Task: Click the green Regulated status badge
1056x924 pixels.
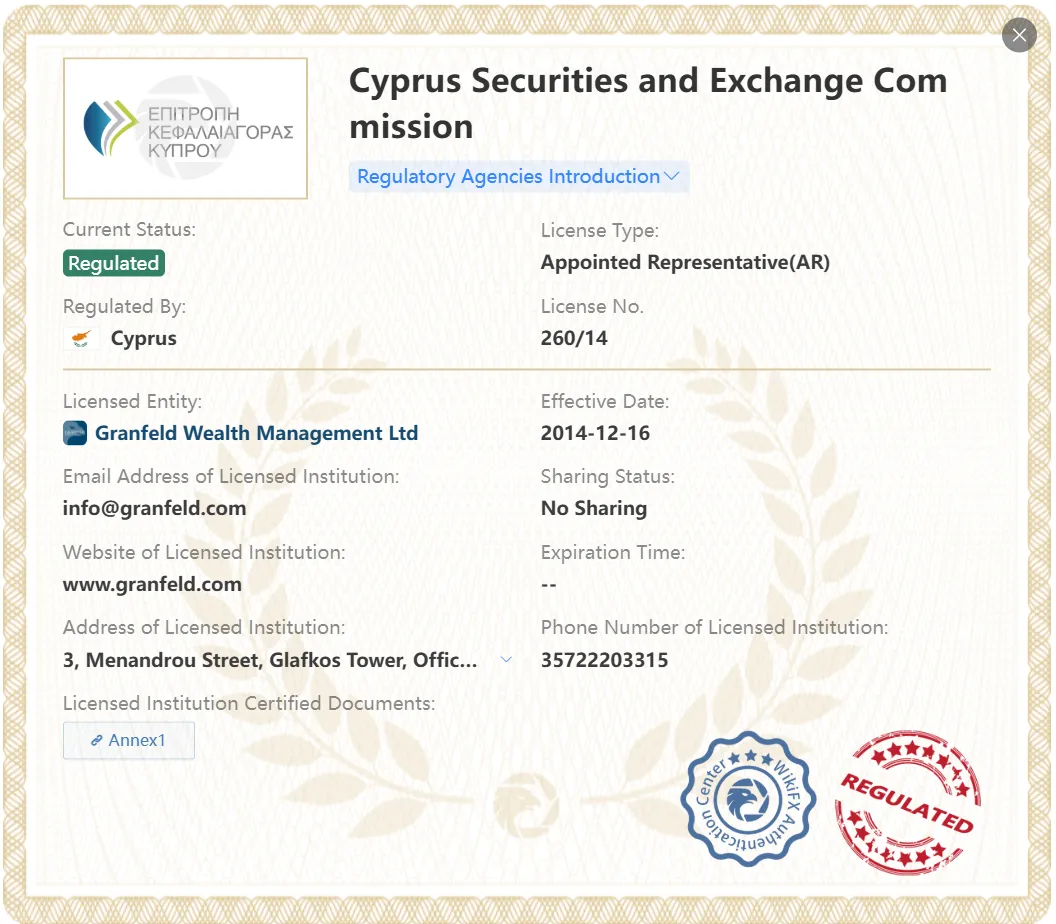Action: coord(114,263)
